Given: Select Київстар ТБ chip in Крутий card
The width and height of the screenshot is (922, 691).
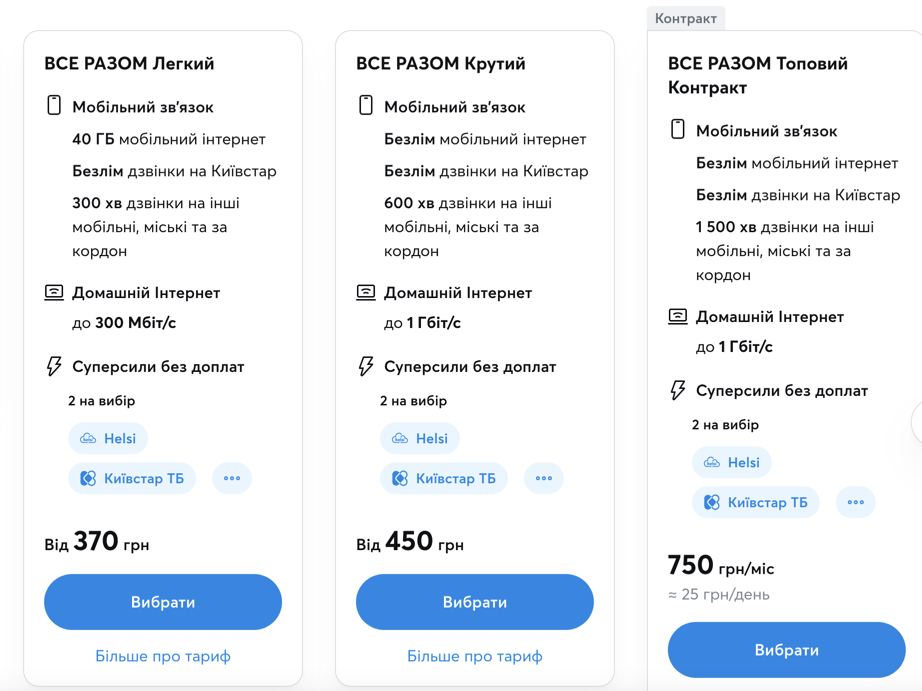Looking at the screenshot, I should click(444, 478).
